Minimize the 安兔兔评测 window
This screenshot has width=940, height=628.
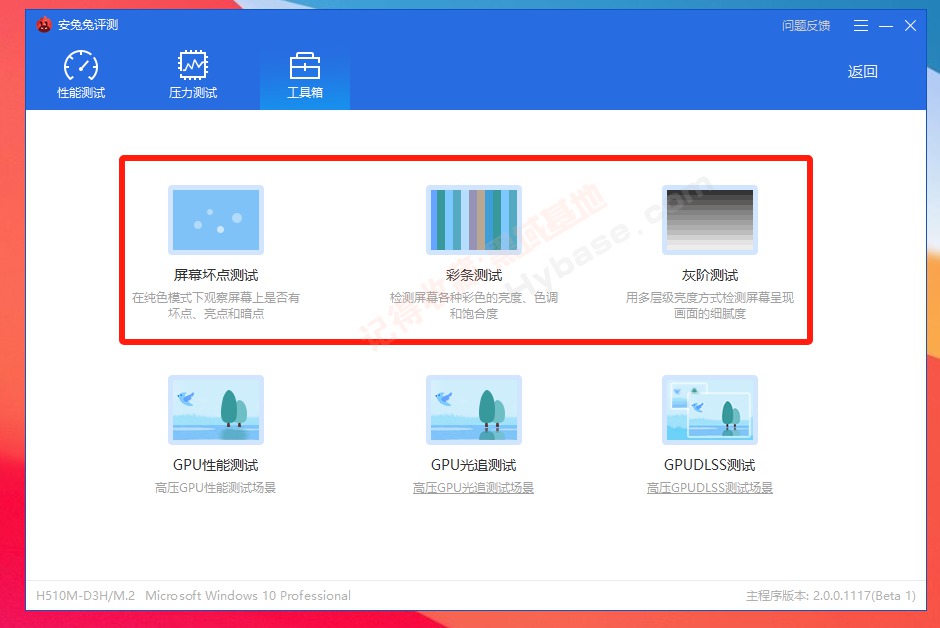click(886, 26)
